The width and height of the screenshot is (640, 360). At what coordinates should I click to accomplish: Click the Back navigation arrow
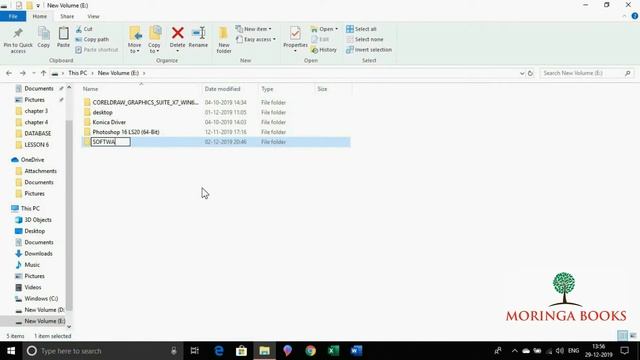pyautogui.click(x=9, y=73)
